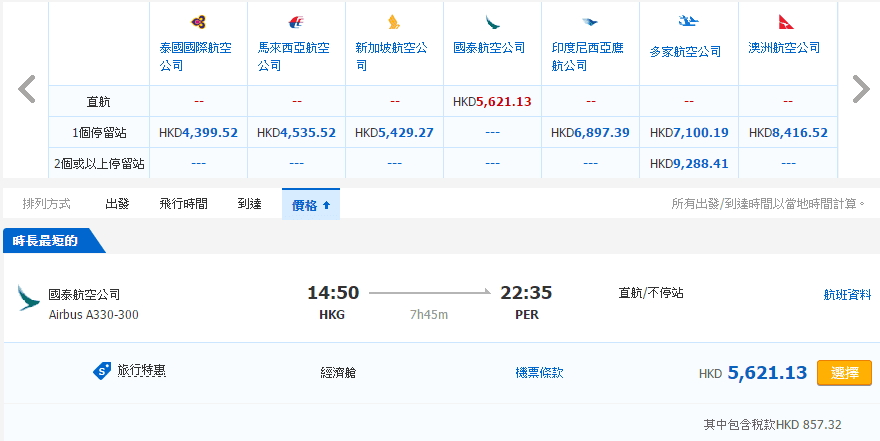Open the 機票條款 fare rules link
The image size is (880, 441).
[539, 372]
